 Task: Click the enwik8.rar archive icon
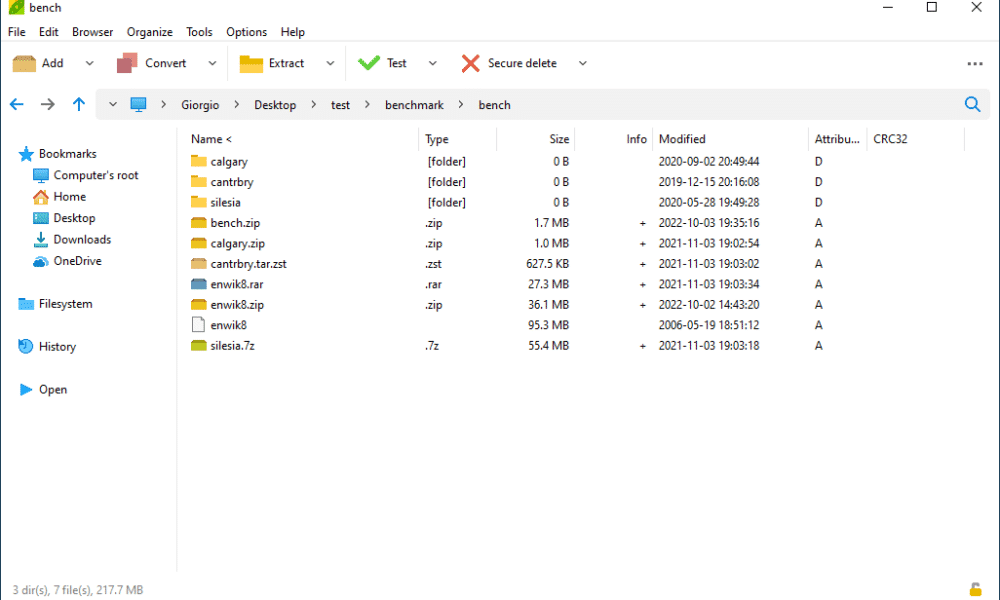(199, 284)
